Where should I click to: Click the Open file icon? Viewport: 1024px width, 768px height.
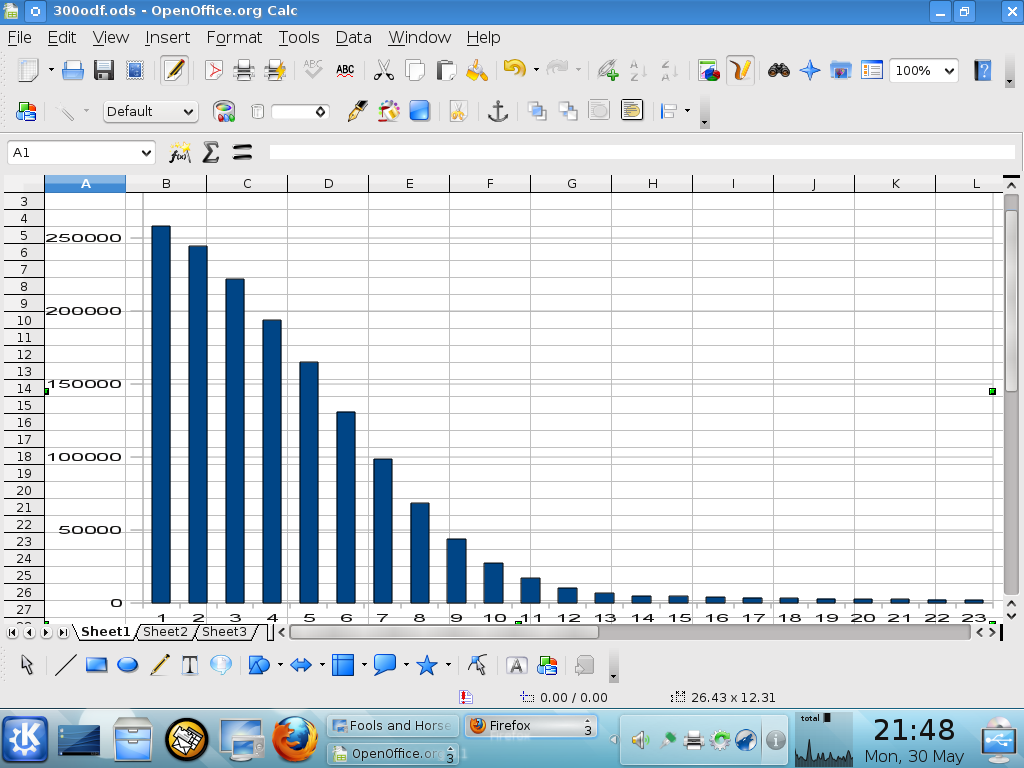72,70
